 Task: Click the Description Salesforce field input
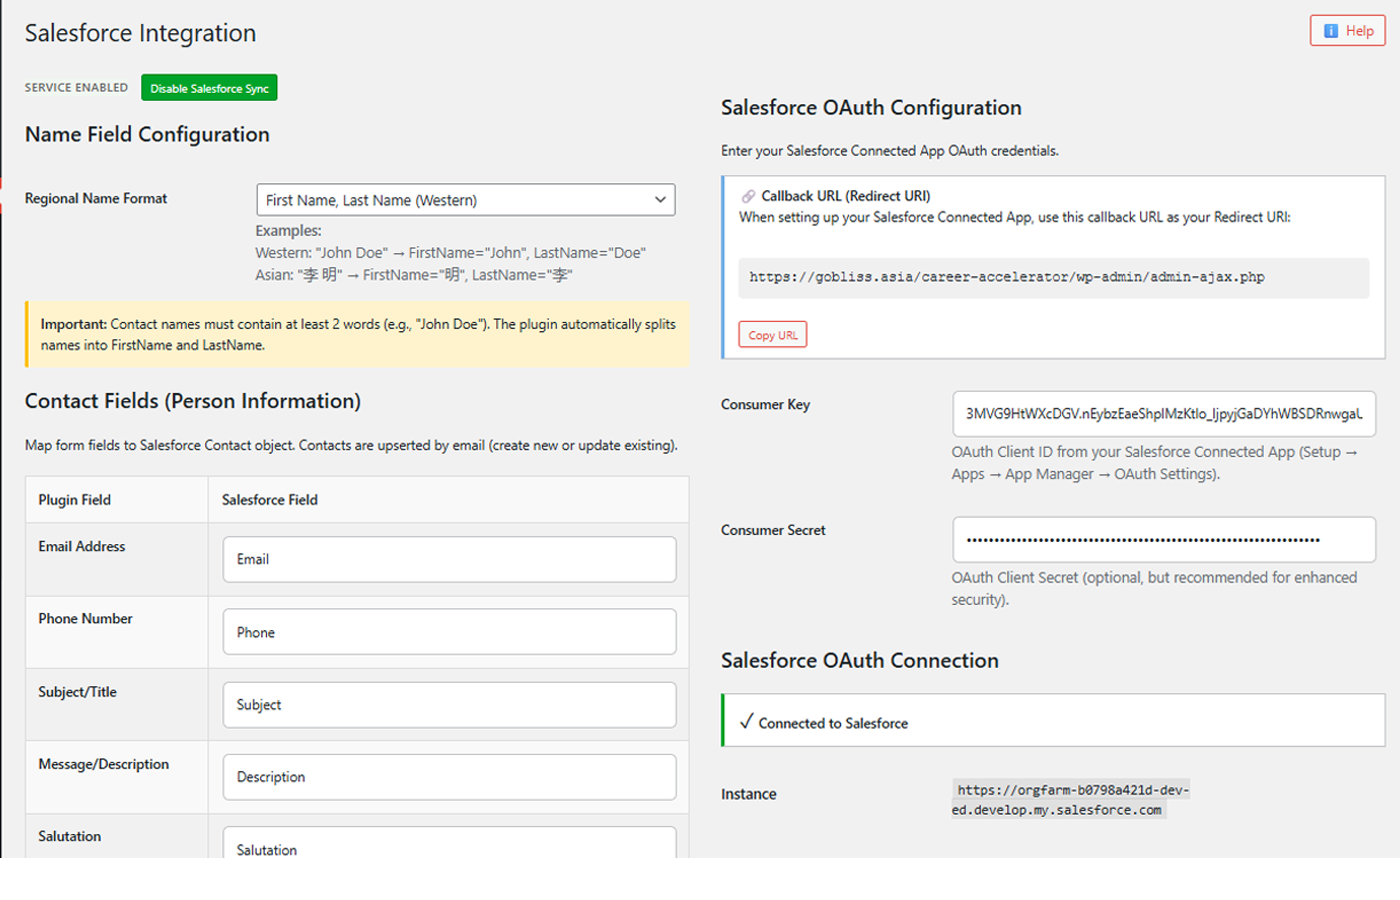[x=449, y=777]
